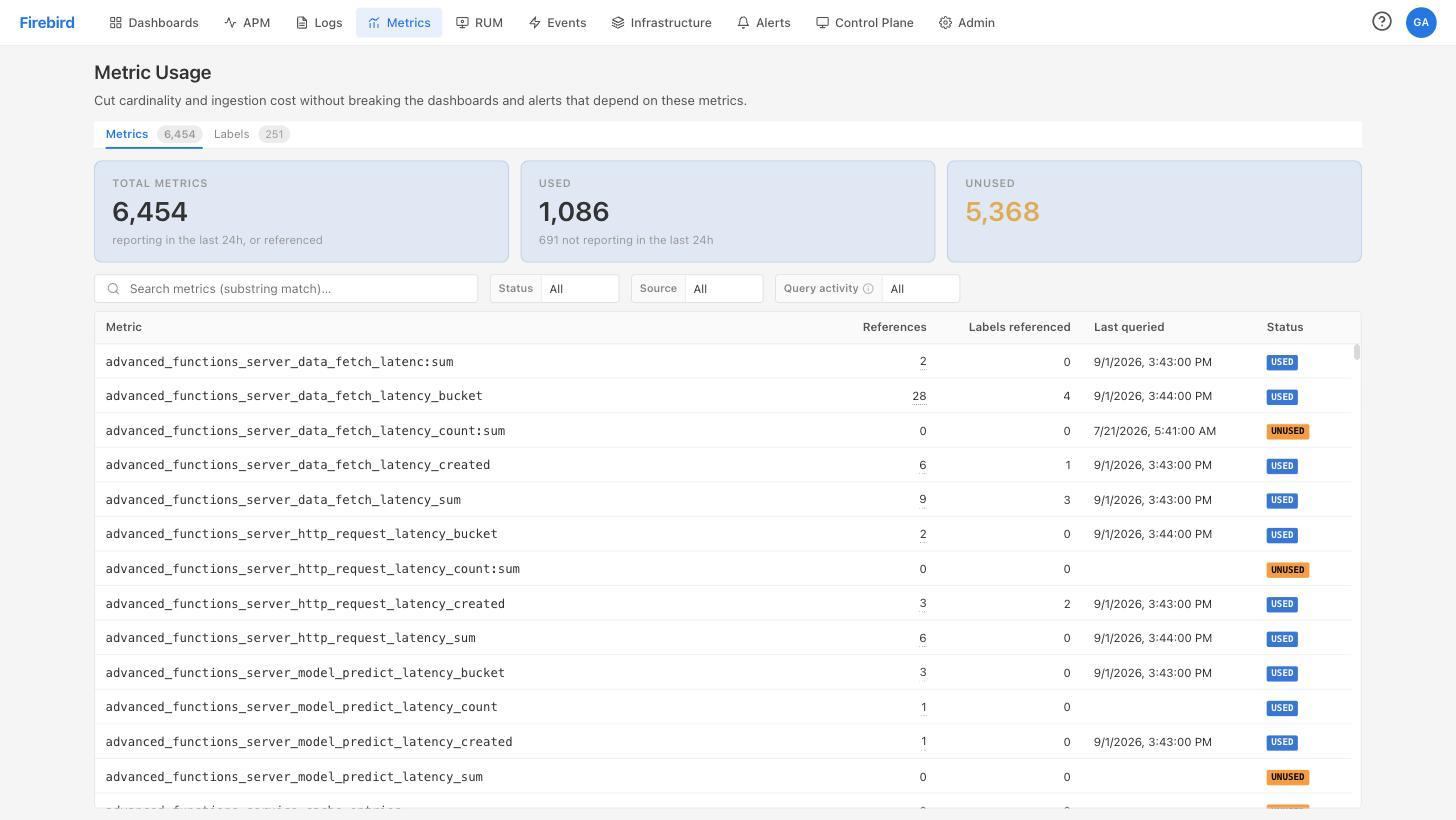The height and width of the screenshot is (820, 1456).
Task: Open the Control Plane section
Action: (x=865, y=22)
